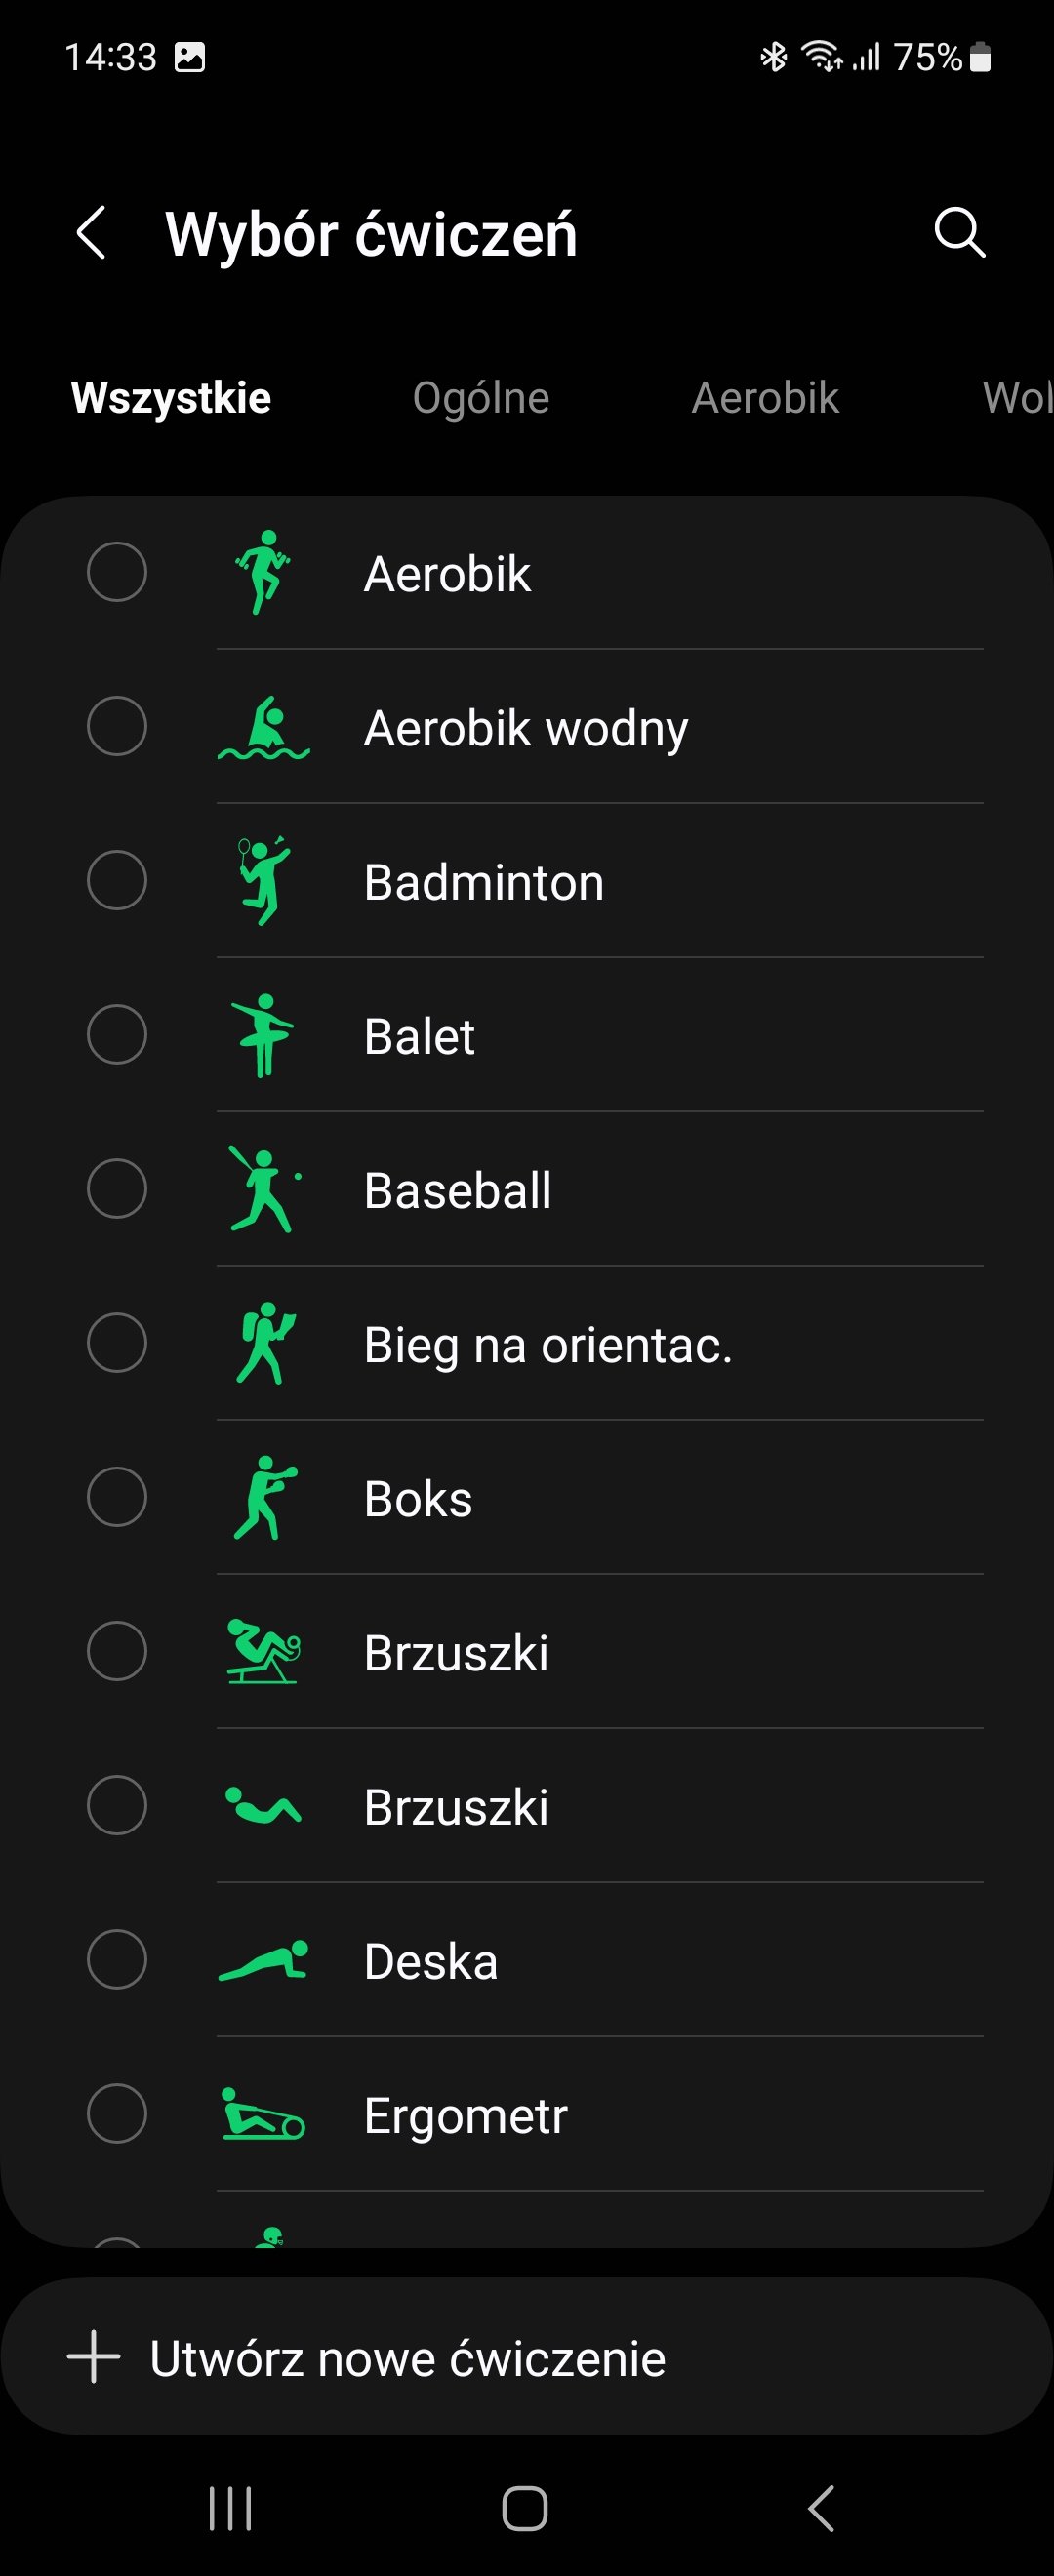Select the Deska radio button

[117, 1960]
